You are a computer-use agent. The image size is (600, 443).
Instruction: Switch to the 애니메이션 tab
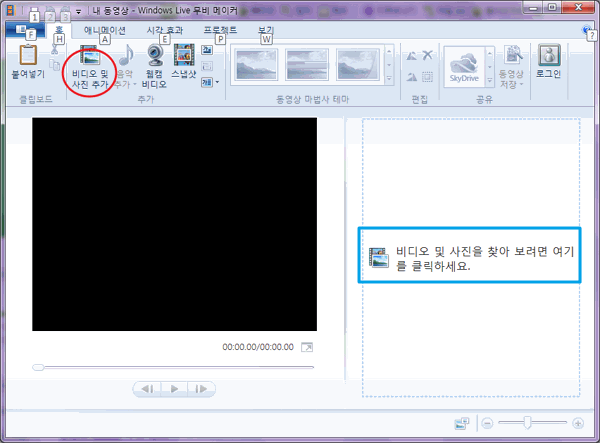tap(105, 30)
